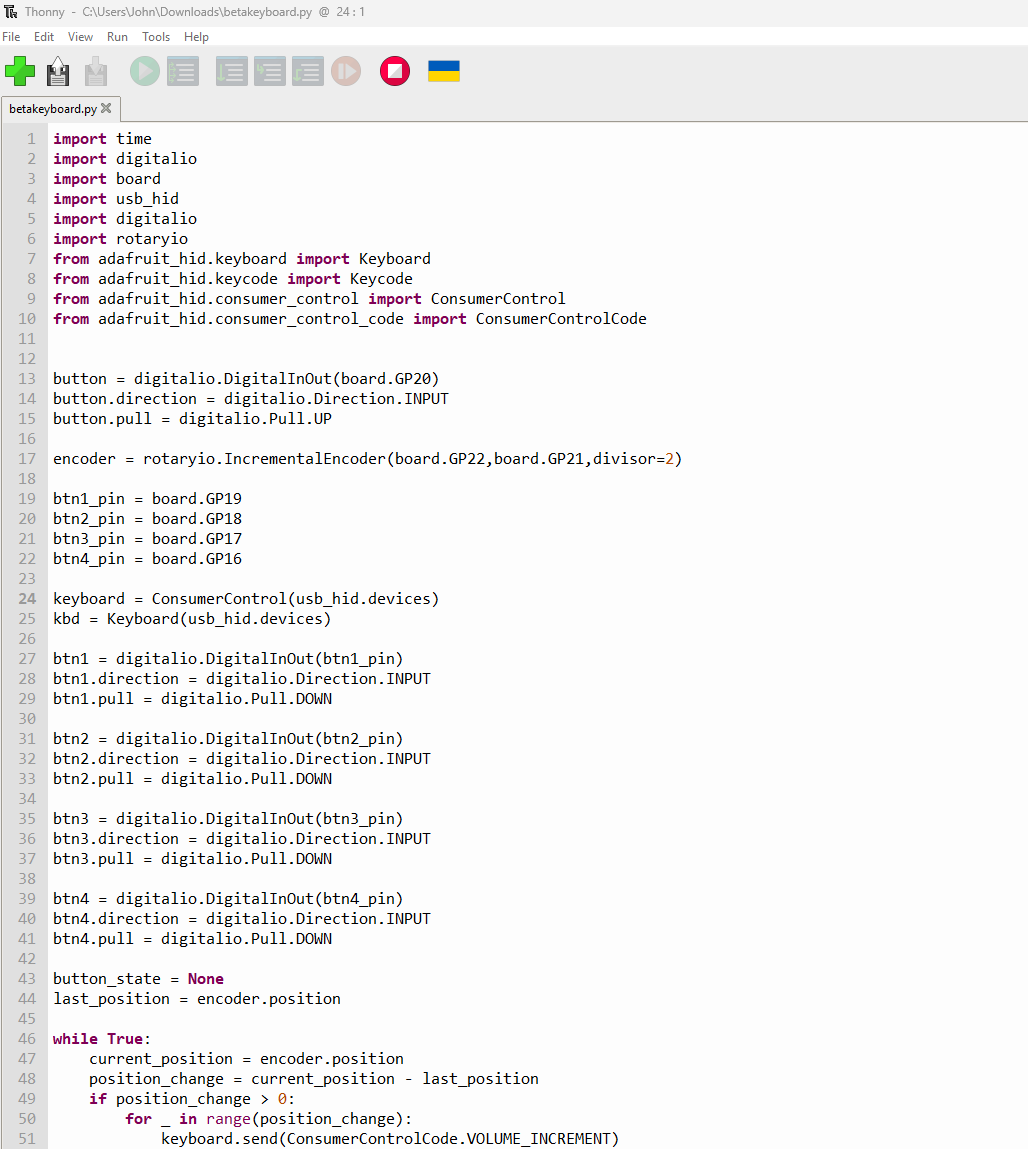The height and width of the screenshot is (1149, 1028).
Task: Open the View menu
Action: (80, 37)
